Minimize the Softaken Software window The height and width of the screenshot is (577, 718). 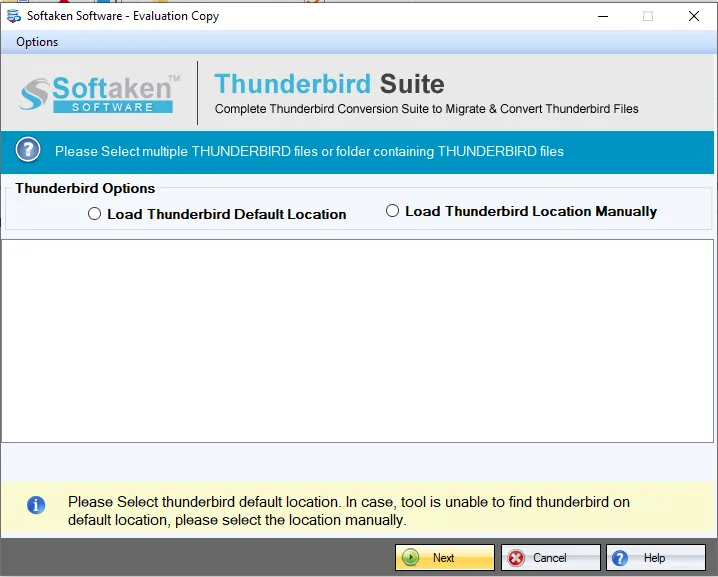[603, 16]
